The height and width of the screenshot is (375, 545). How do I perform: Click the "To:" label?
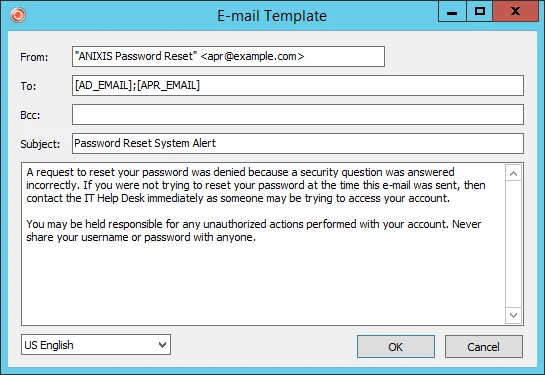point(28,86)
